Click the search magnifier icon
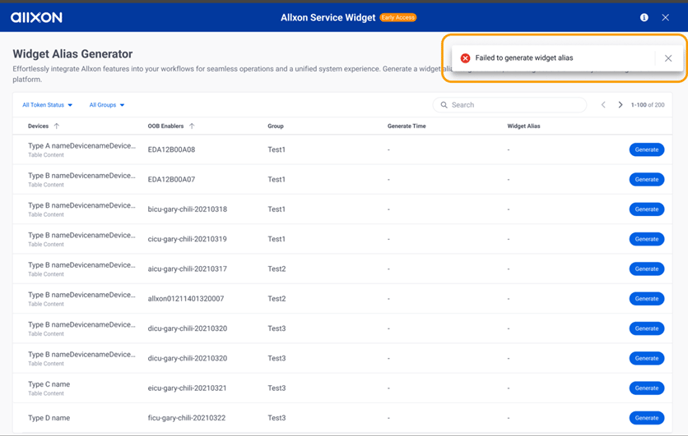Screen dimensions: 688x436 (x=444, y=105)
